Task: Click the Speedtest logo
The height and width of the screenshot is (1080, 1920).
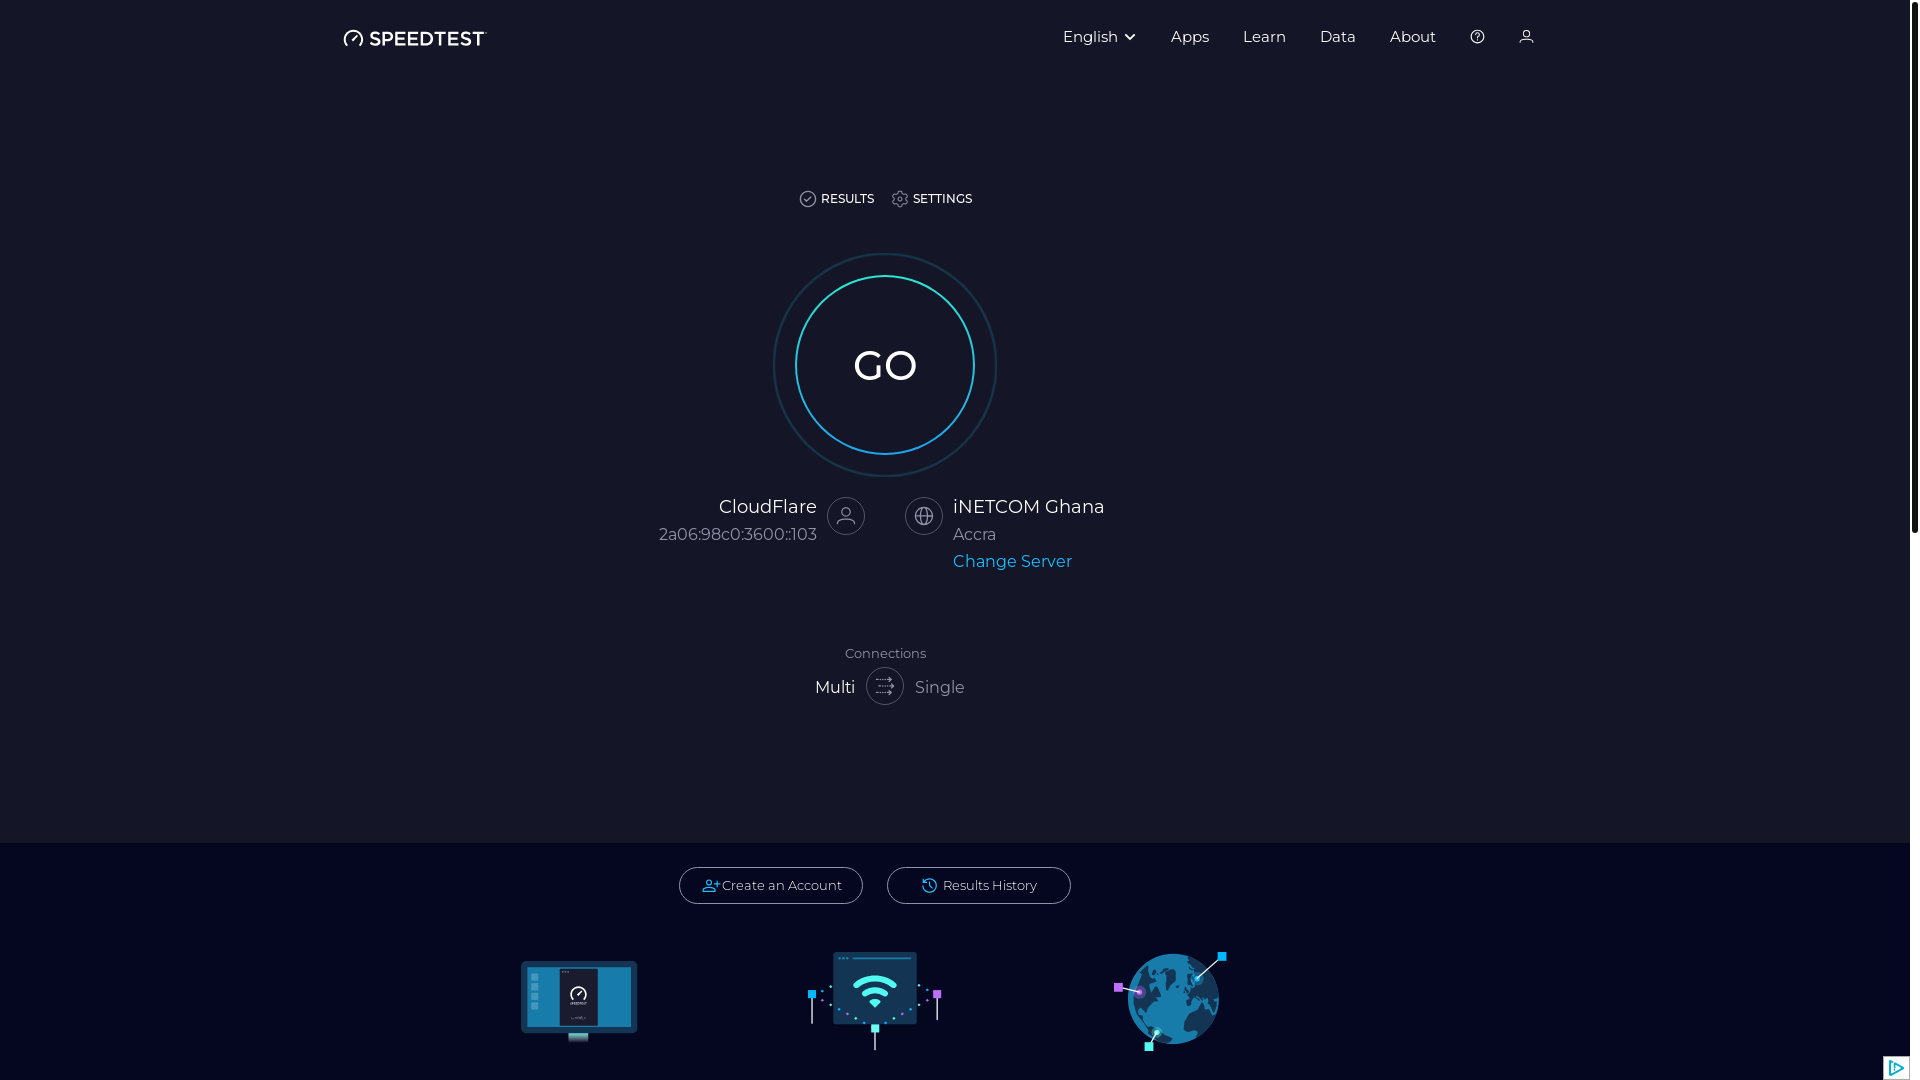Action: click(414, 38)
